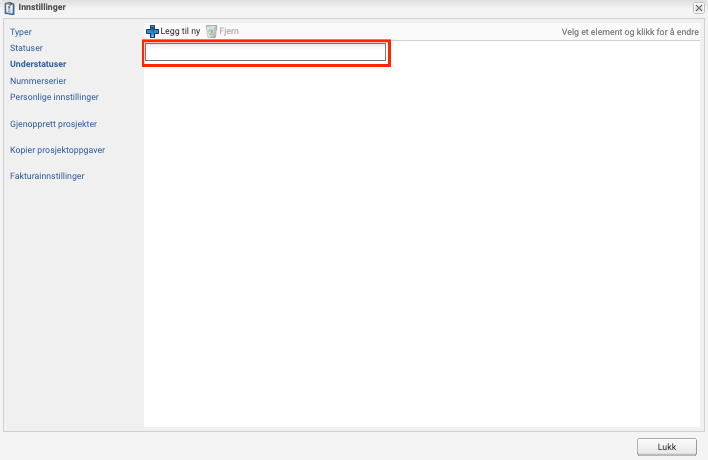Switch to the Statuser section

(x=26, y=48)
